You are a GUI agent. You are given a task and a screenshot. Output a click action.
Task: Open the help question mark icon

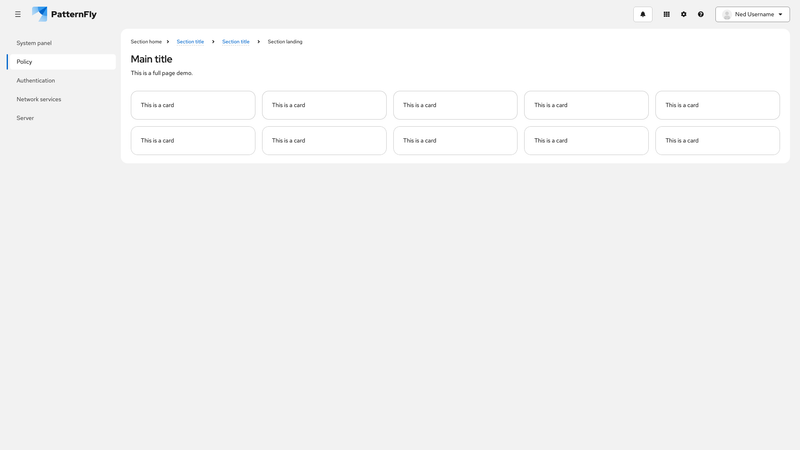tap(701, 14)
